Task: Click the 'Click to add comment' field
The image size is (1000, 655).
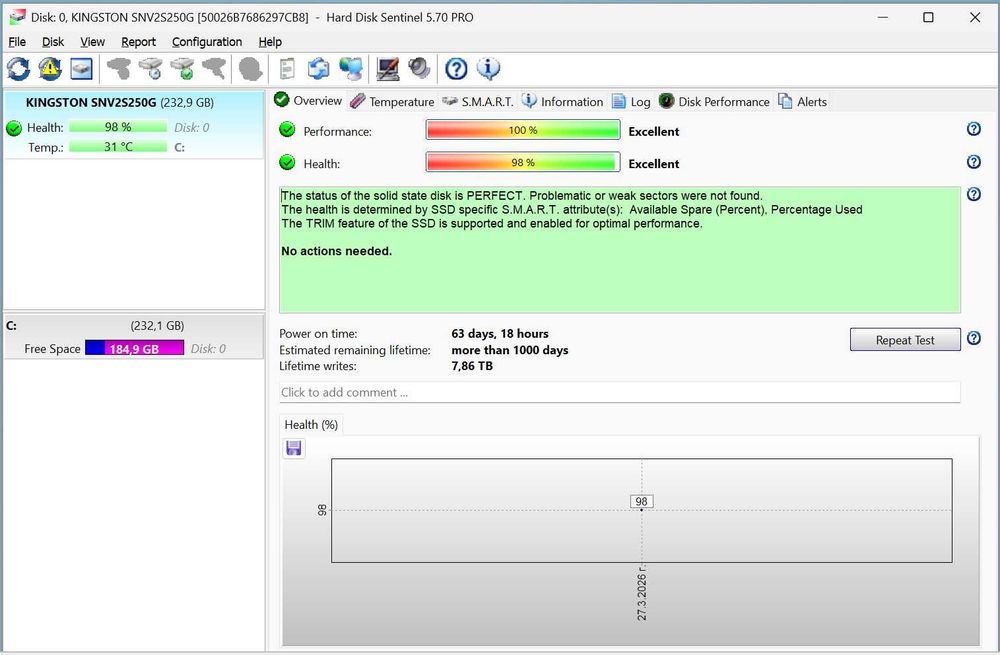Action: [x=619, y=392]
